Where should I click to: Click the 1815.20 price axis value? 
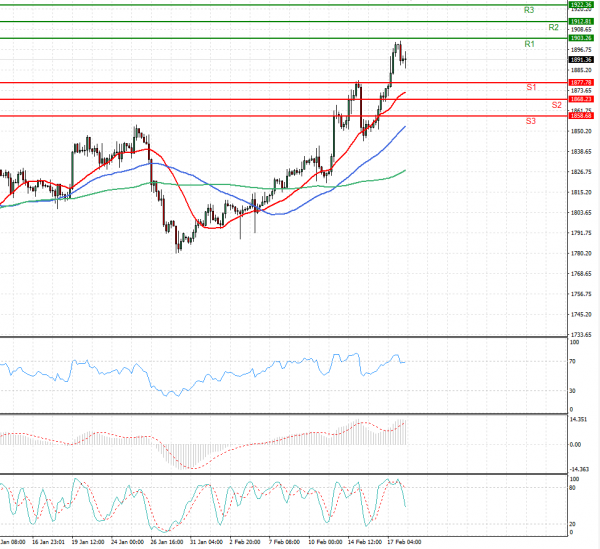581,192
